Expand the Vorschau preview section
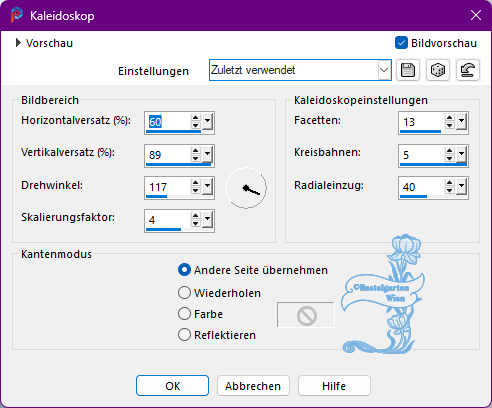The image size is (492, 408). point(18,43)
